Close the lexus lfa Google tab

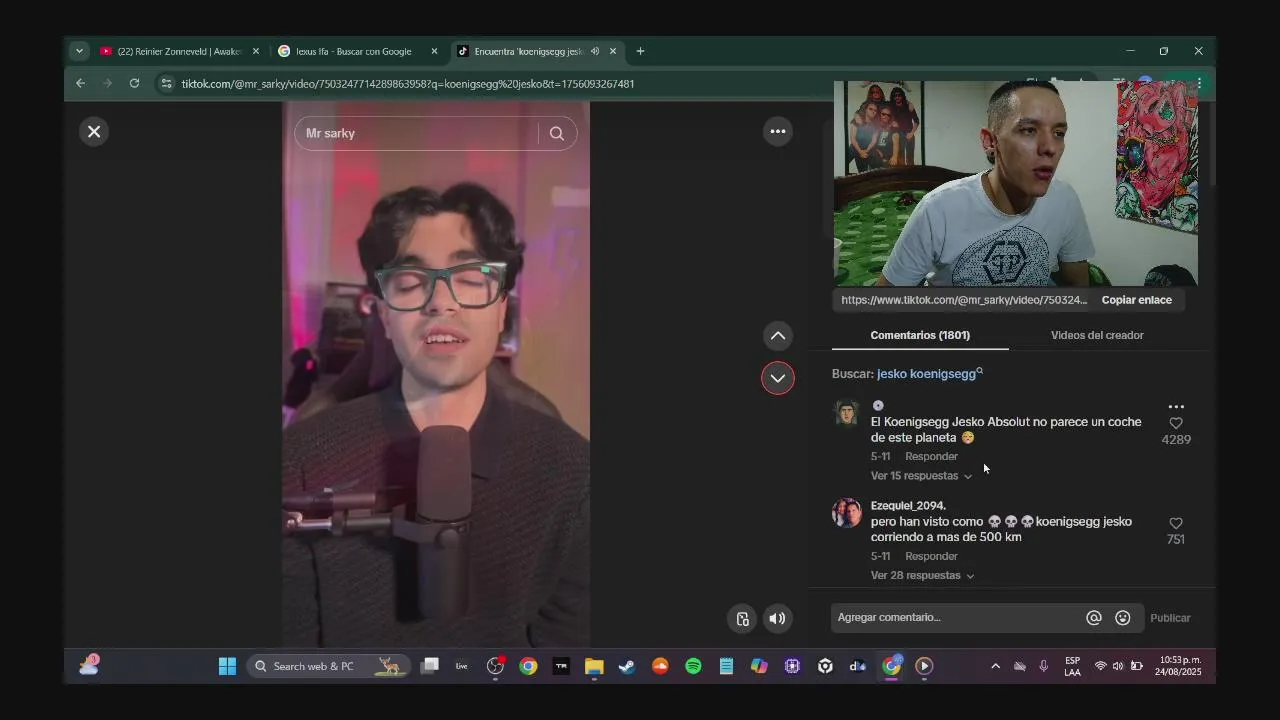click(x=434, y=51)
